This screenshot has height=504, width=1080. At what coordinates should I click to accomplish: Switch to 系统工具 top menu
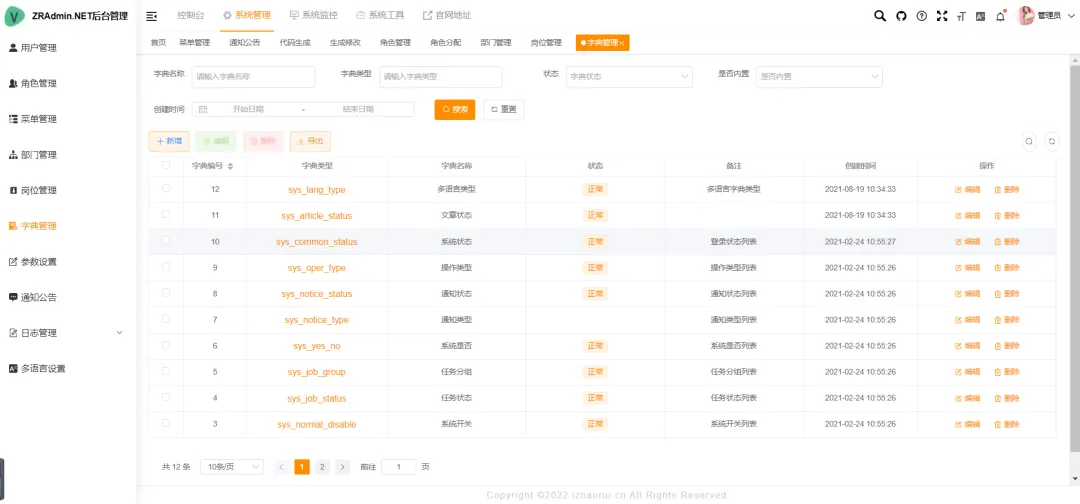380,15
